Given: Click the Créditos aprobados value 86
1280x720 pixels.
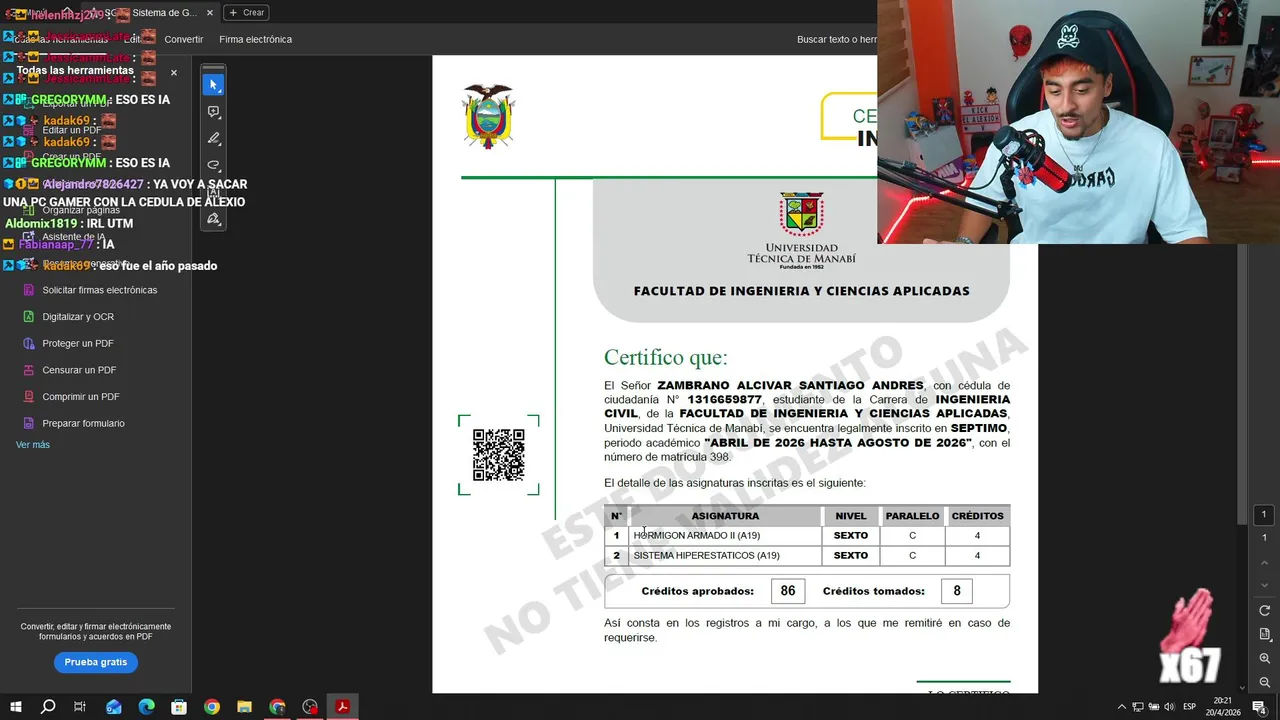Looking at the screenshot, I should coord(788,591).
